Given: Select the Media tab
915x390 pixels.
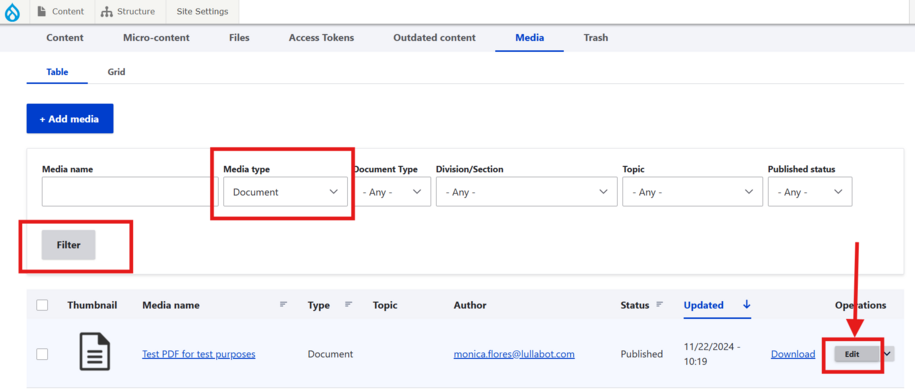Looking at the screenshot, I should click(529, 38).
